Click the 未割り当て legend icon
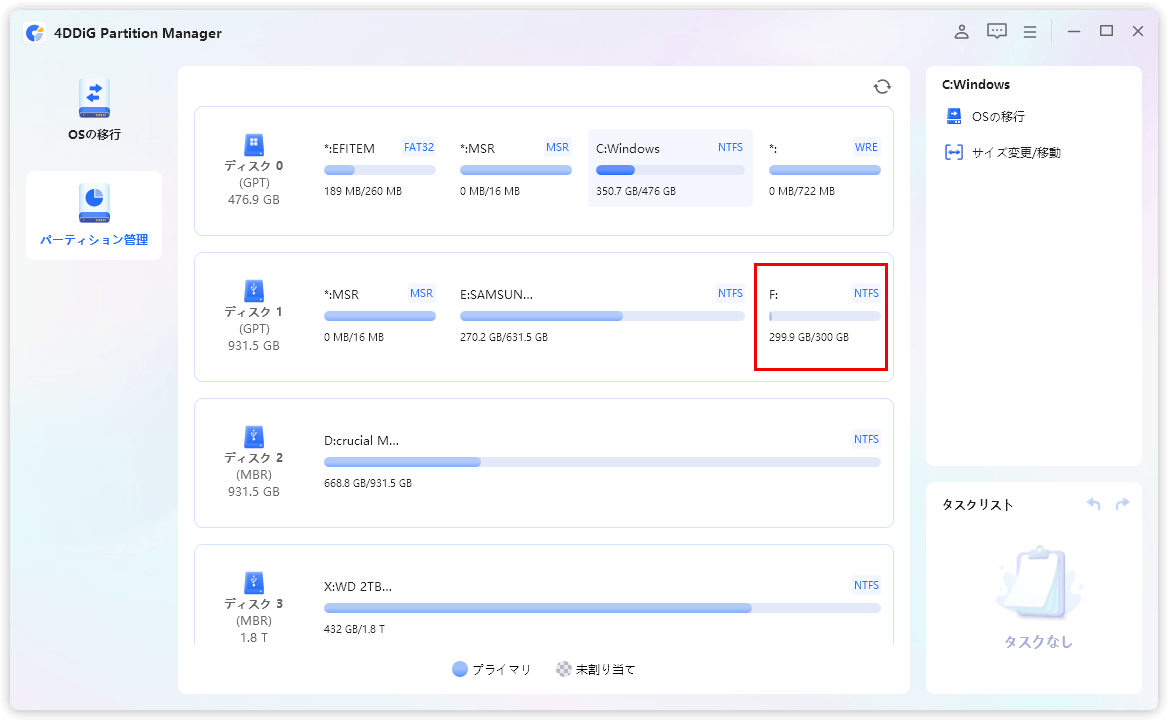The width and height of the screenshot is (1168, 720). click(564, 669)
